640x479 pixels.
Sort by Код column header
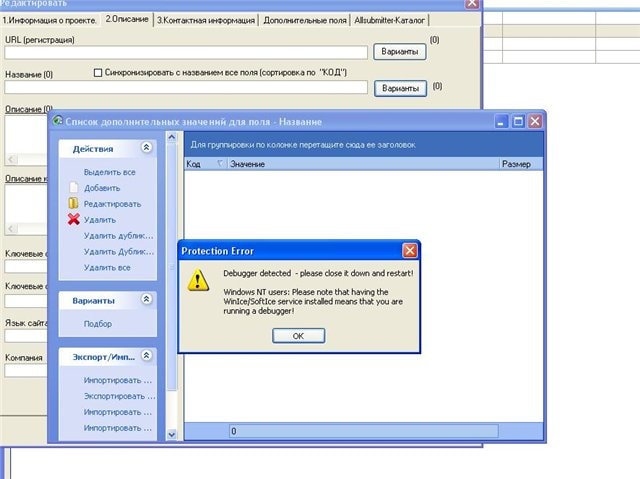tap(205, 164)
